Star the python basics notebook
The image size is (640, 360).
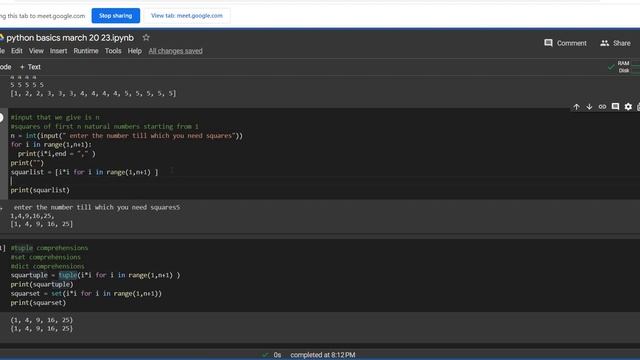click(146, 38)
